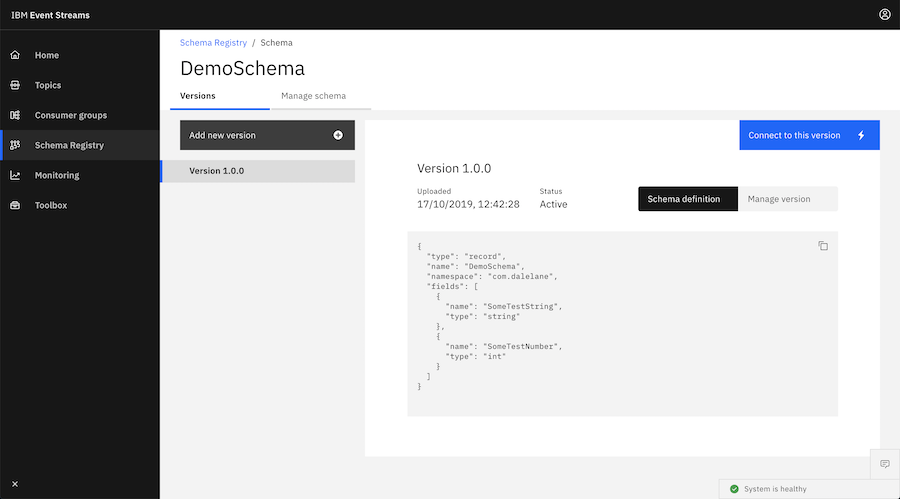Click the Topics icon in sidebar
Image resolution: width=900 pixels, height=499 pixels.
click(x=15, y=85)
